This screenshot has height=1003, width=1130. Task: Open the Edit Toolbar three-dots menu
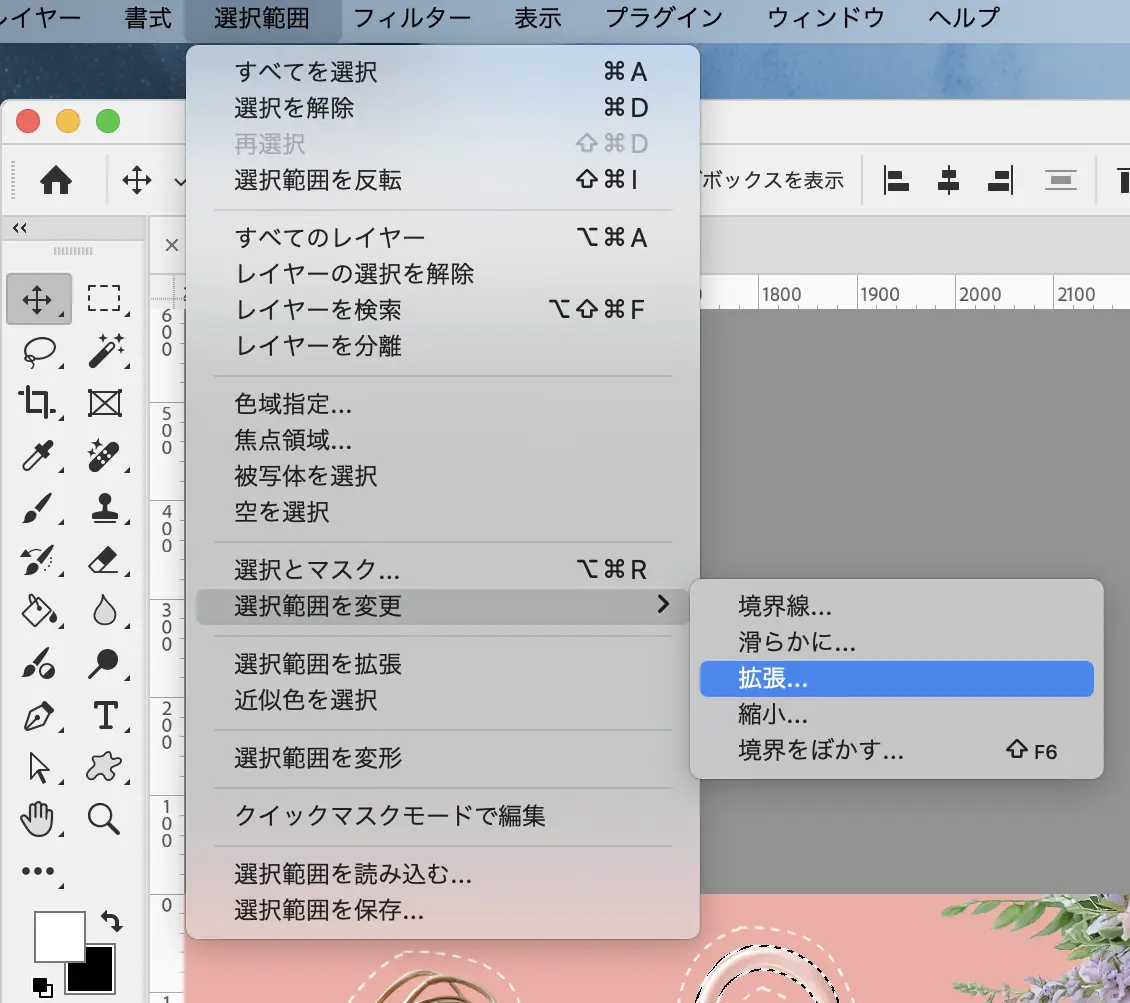pyautogui.click(x=38, y=871)
